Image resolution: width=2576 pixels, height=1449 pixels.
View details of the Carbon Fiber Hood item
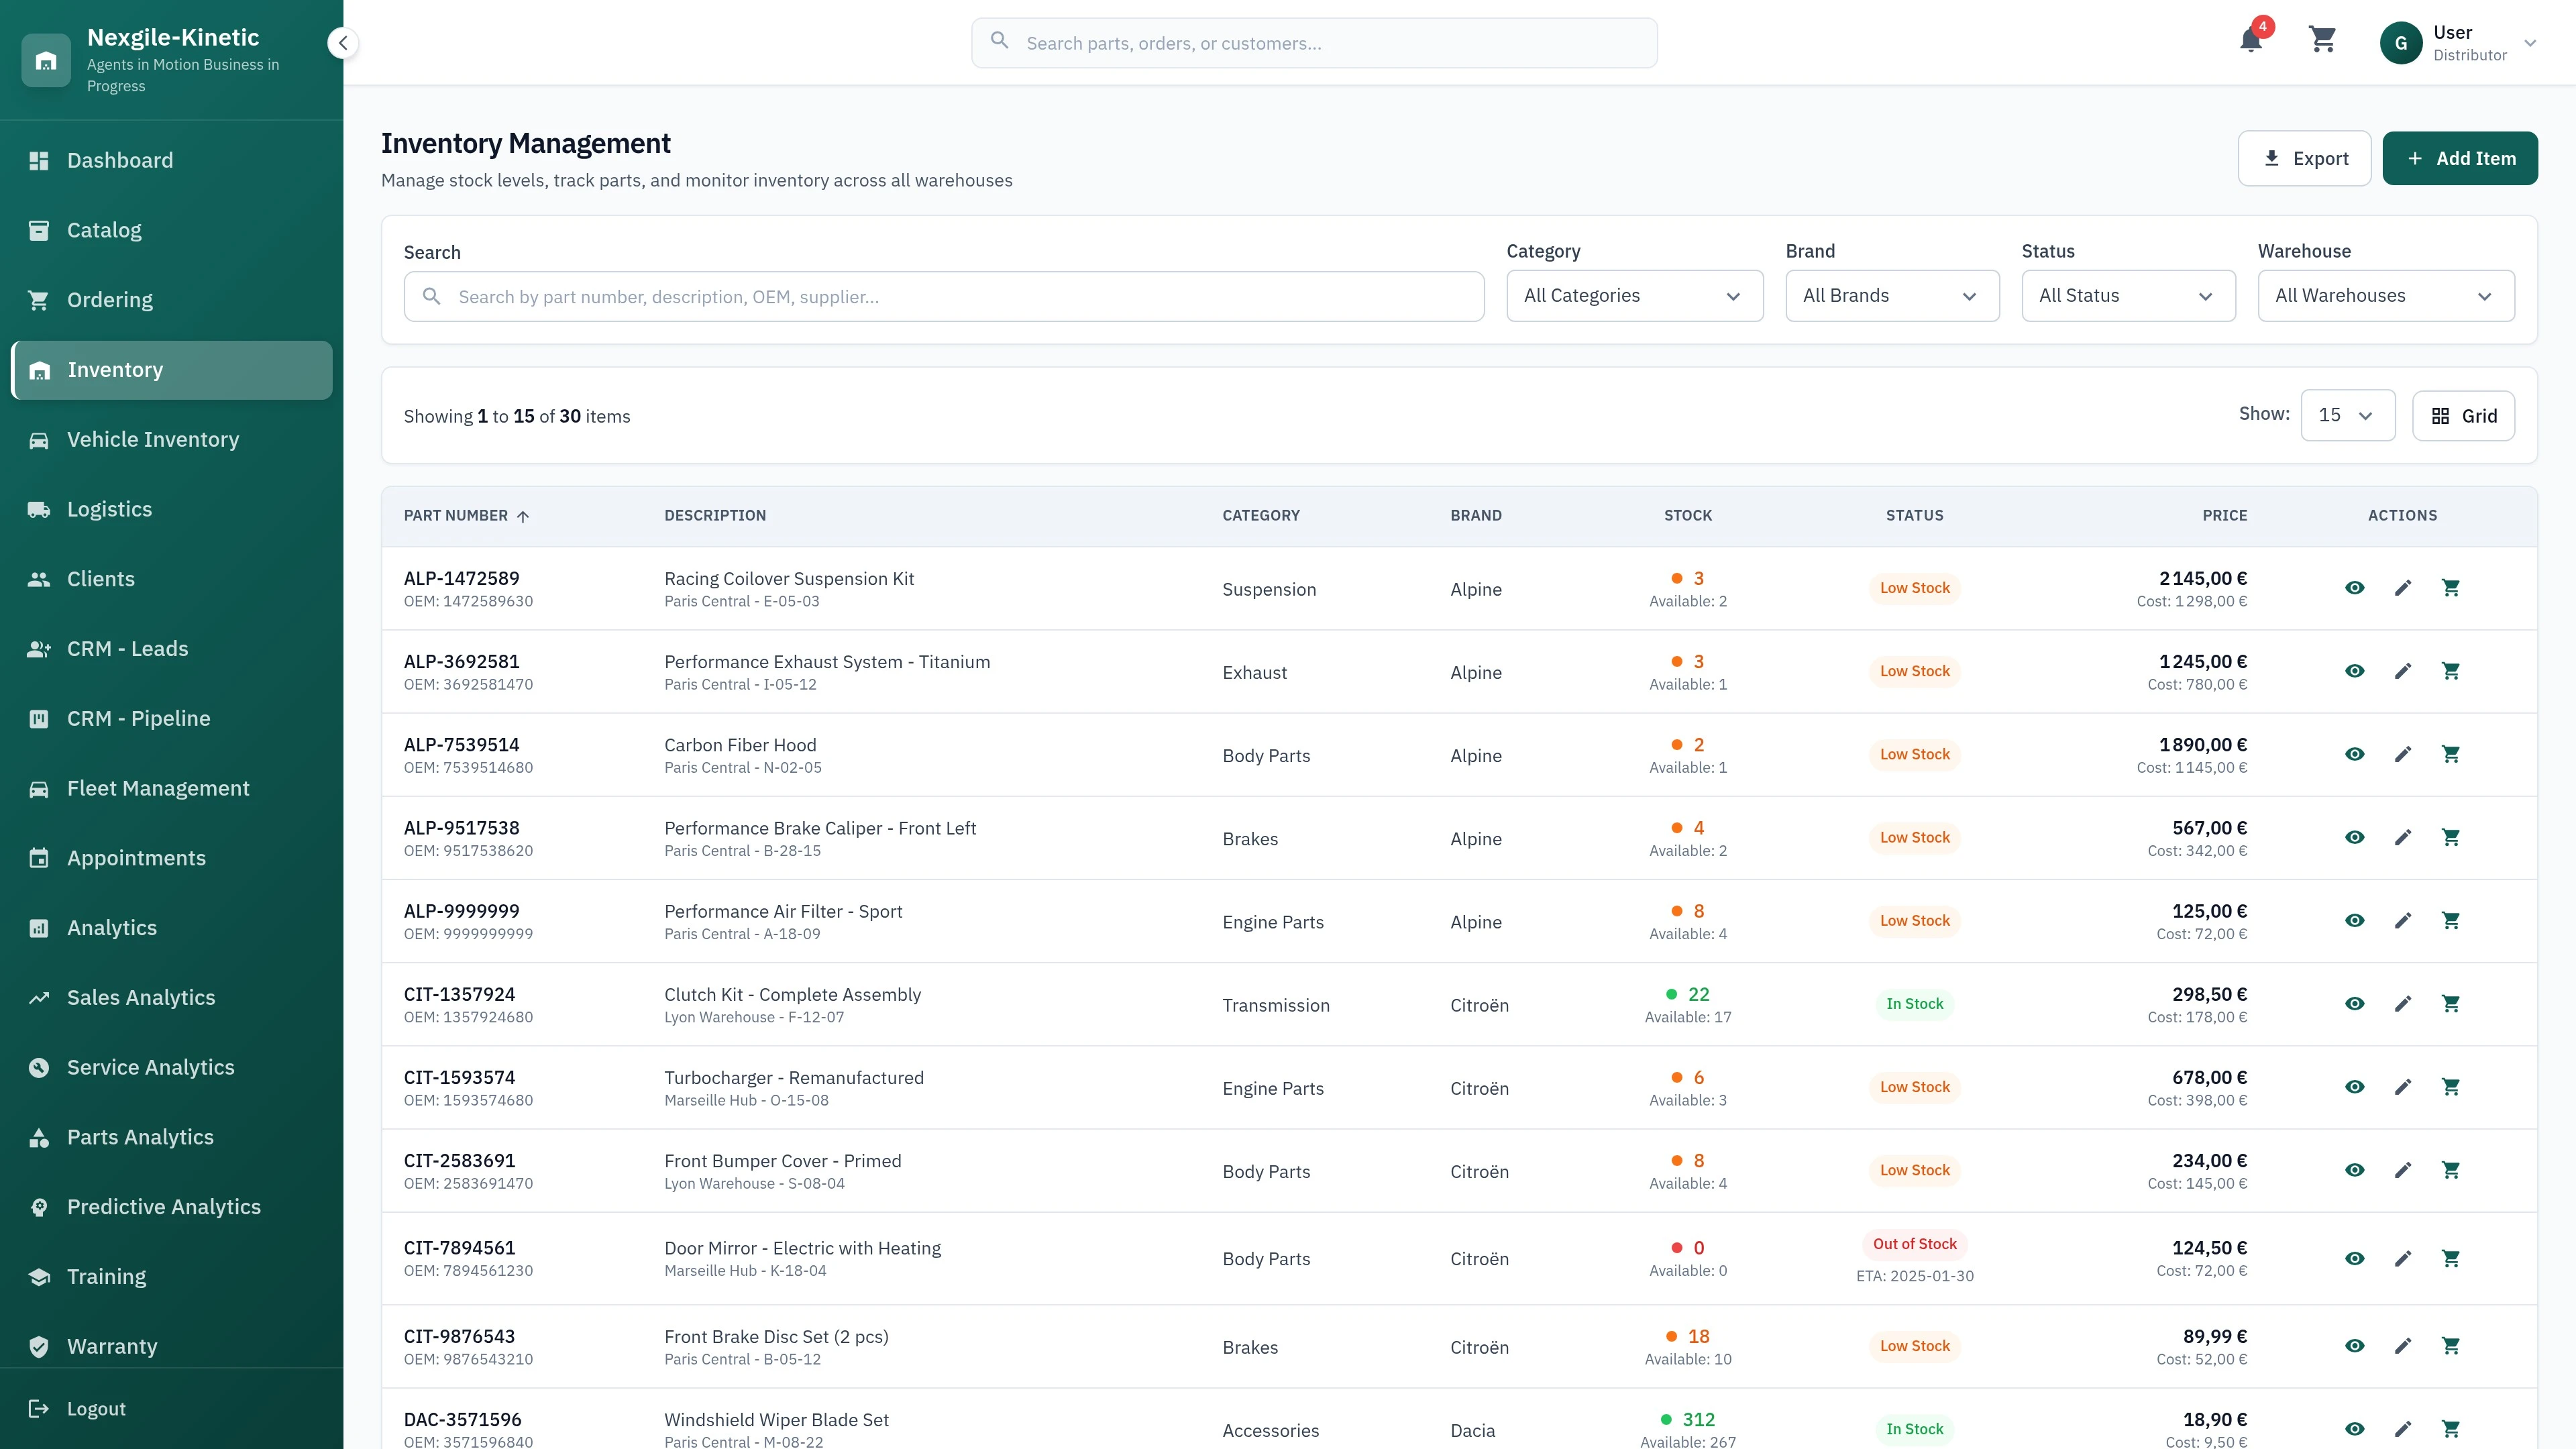coord(2355,754)
